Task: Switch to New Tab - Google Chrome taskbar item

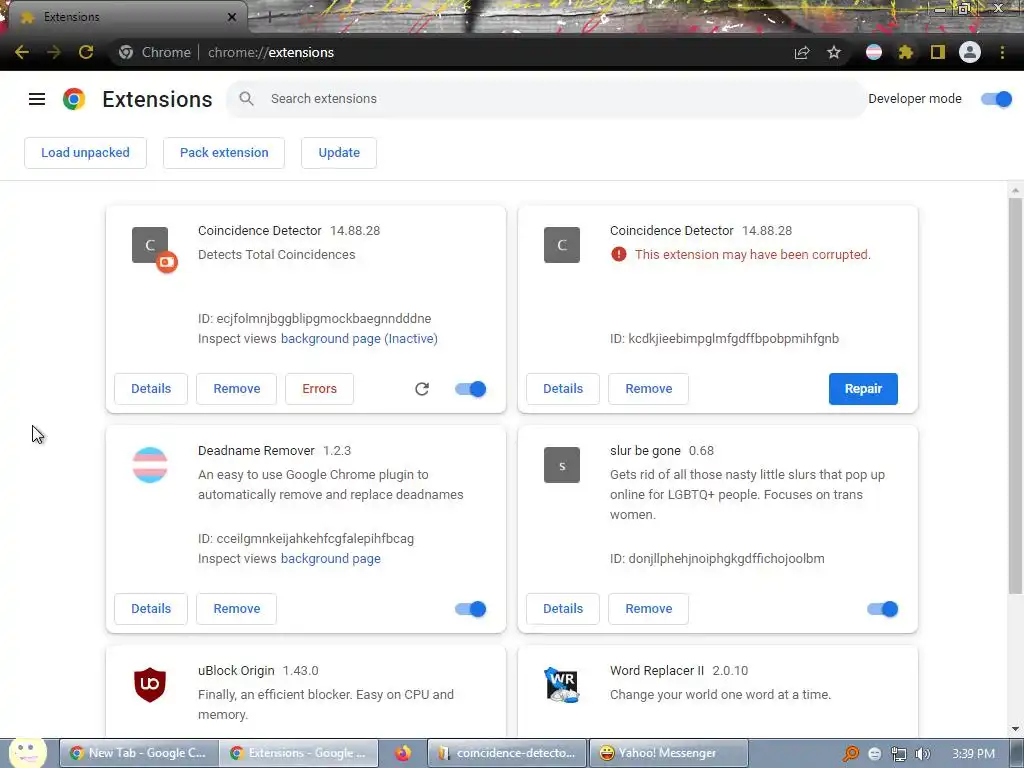Action: (x=138, y=753)
